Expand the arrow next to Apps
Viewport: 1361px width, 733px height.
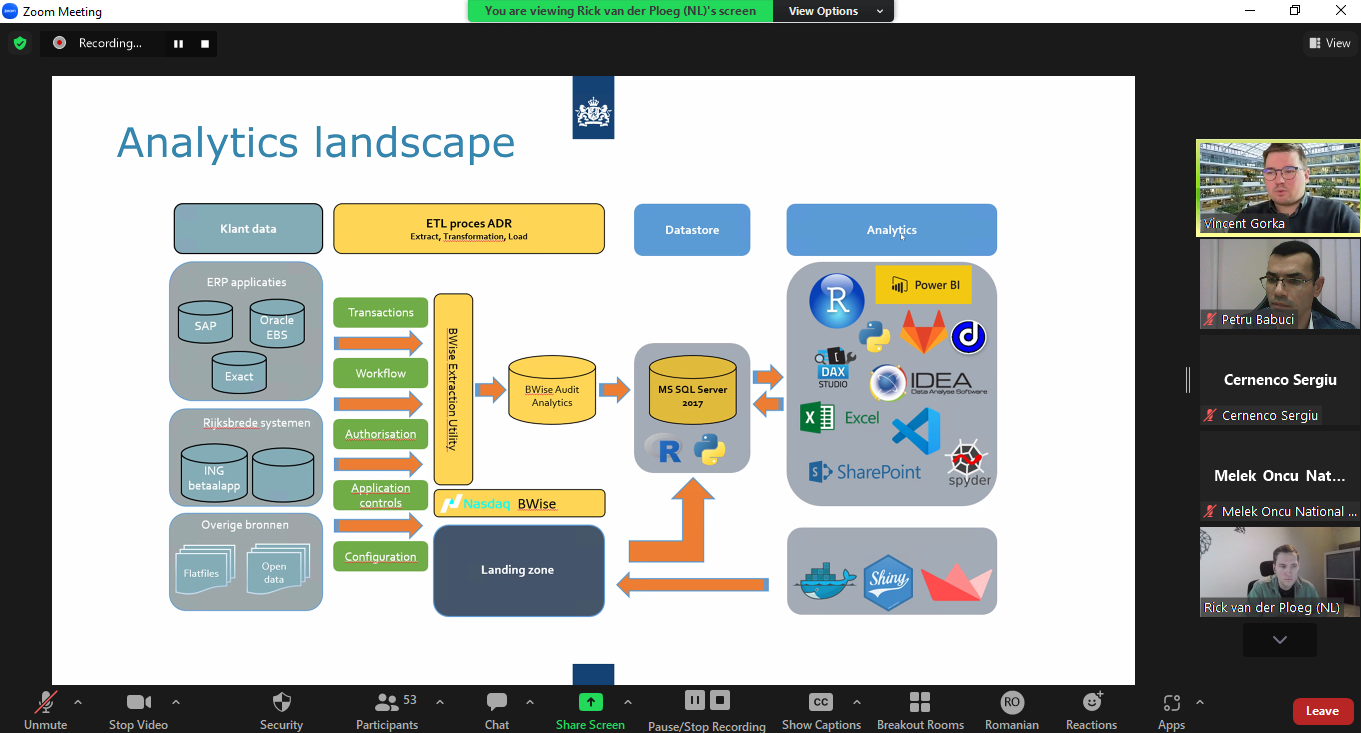[x=1200, y=702]
